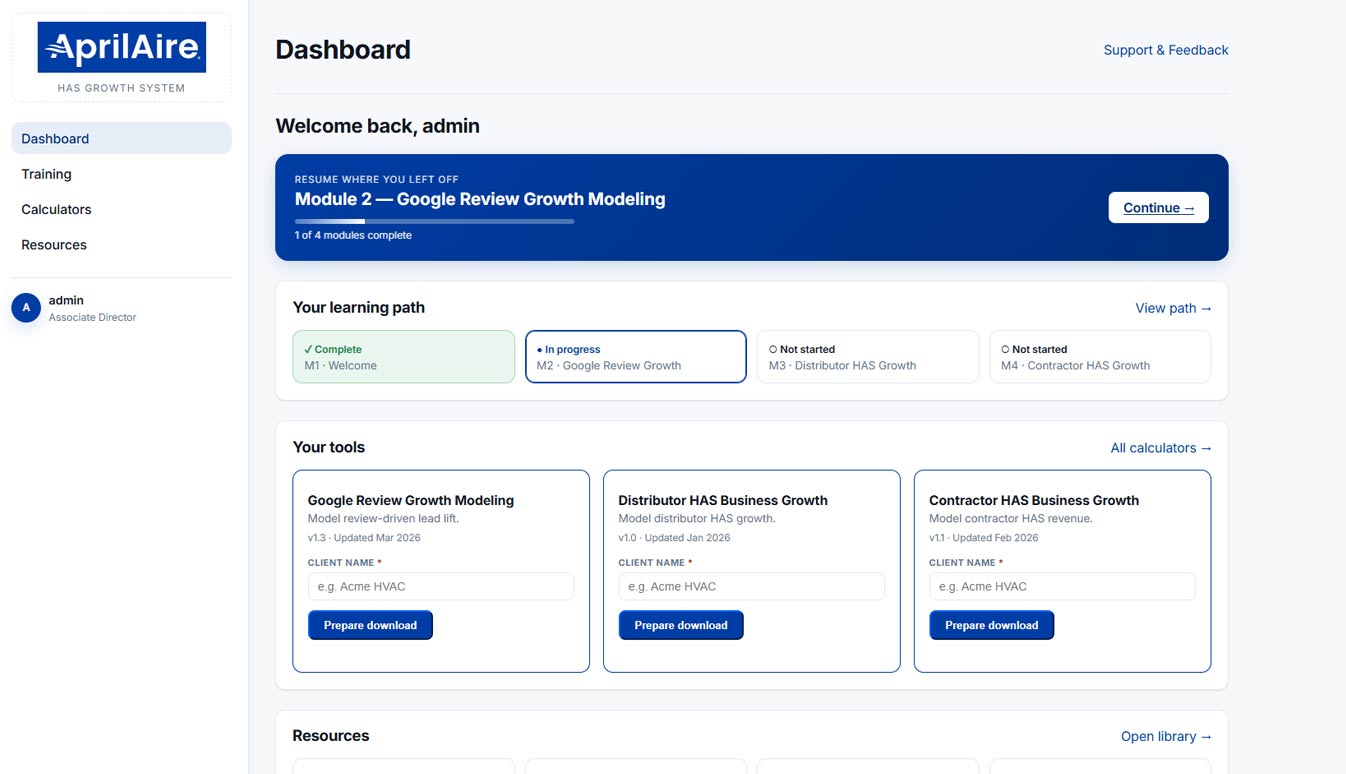Click the 'Model distributor HAS growth.' description
Image resolution: width=1346 pixels, height=774 pixels.
point(697,519)
